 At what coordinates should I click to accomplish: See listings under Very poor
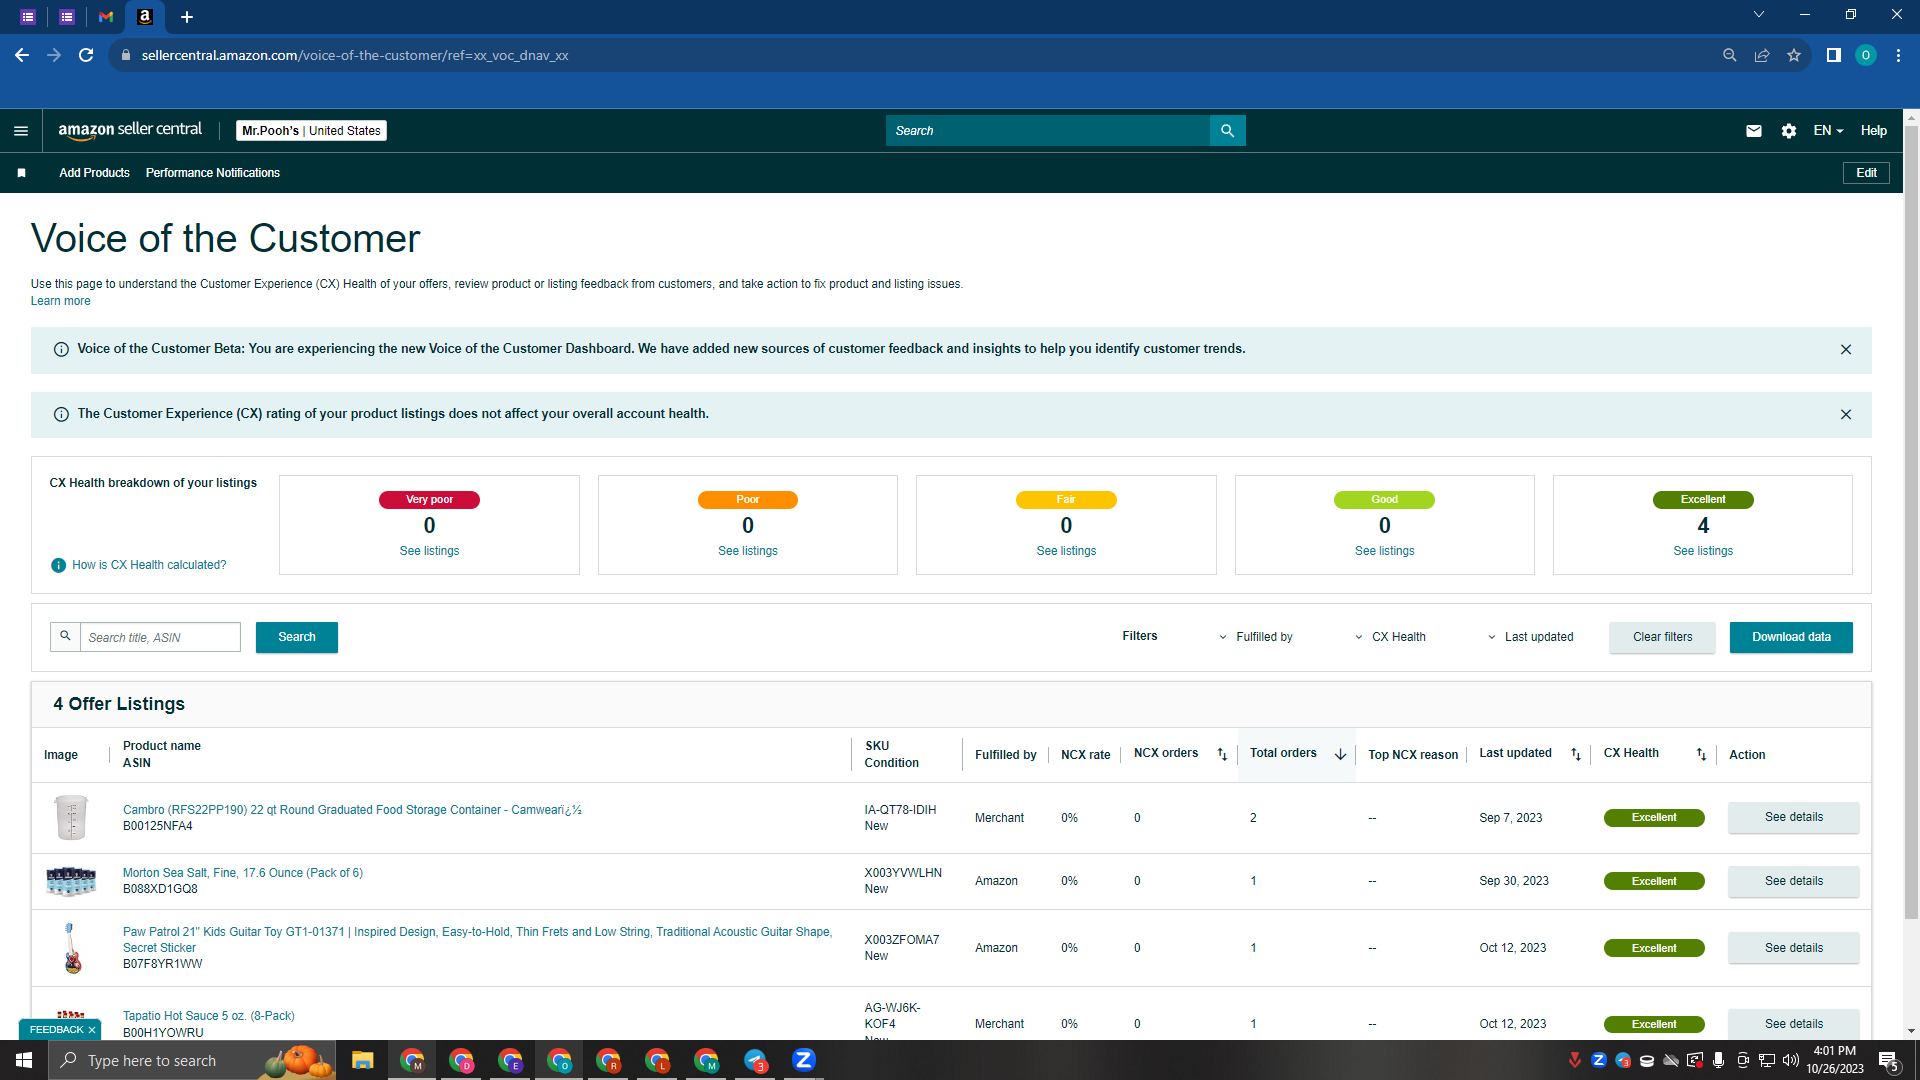429,551
